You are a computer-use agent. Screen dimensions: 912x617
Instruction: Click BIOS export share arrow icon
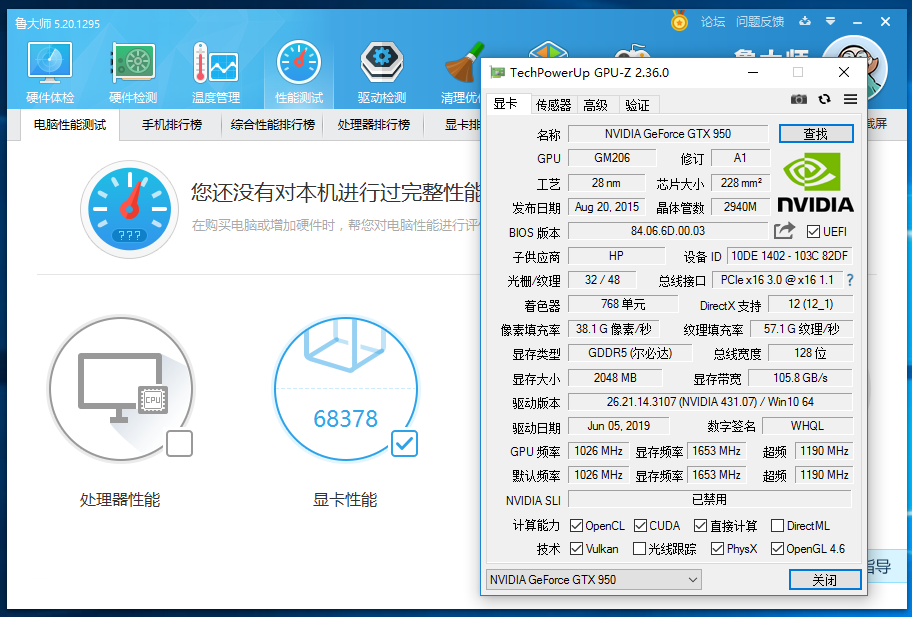coord(784,231)
